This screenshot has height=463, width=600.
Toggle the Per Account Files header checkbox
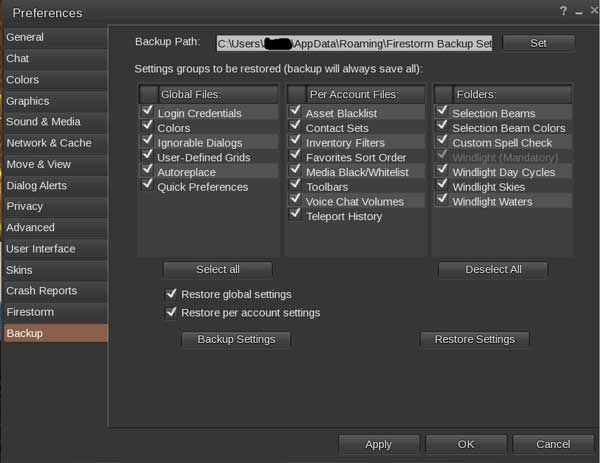pyautogui.click(x=296, y=94)
